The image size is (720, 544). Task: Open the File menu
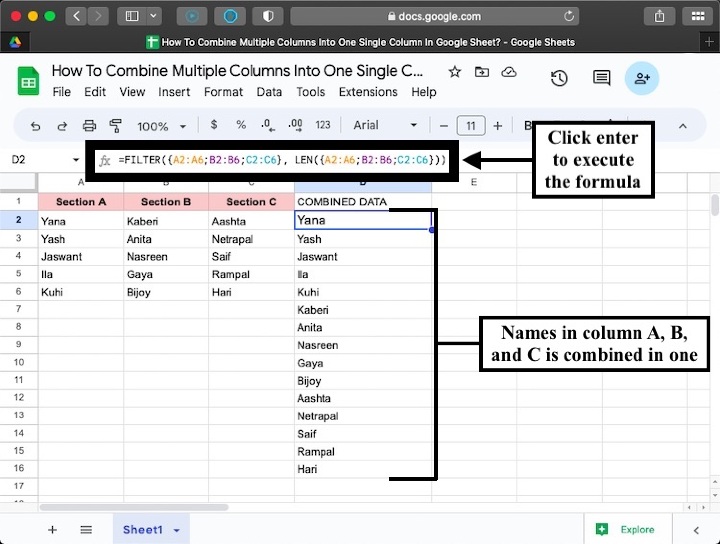point(62,92)
